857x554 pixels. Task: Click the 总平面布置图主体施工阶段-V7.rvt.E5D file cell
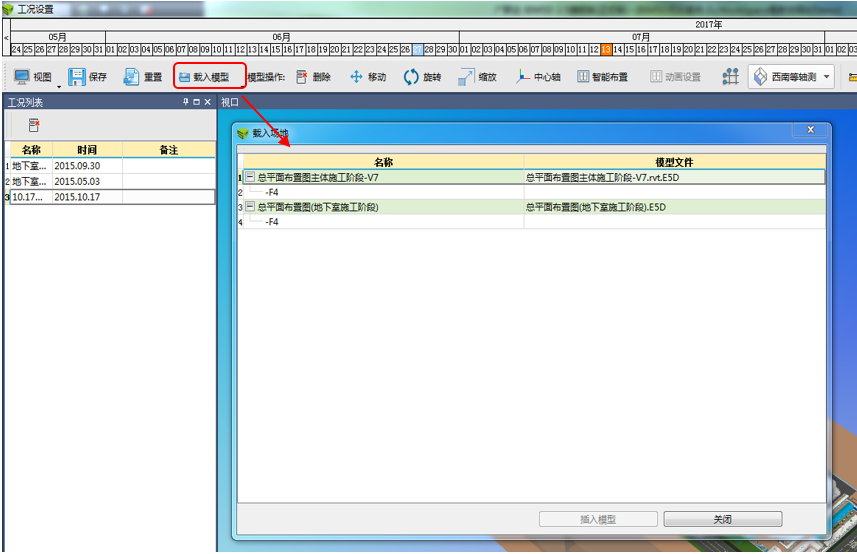tap(674, 177)
